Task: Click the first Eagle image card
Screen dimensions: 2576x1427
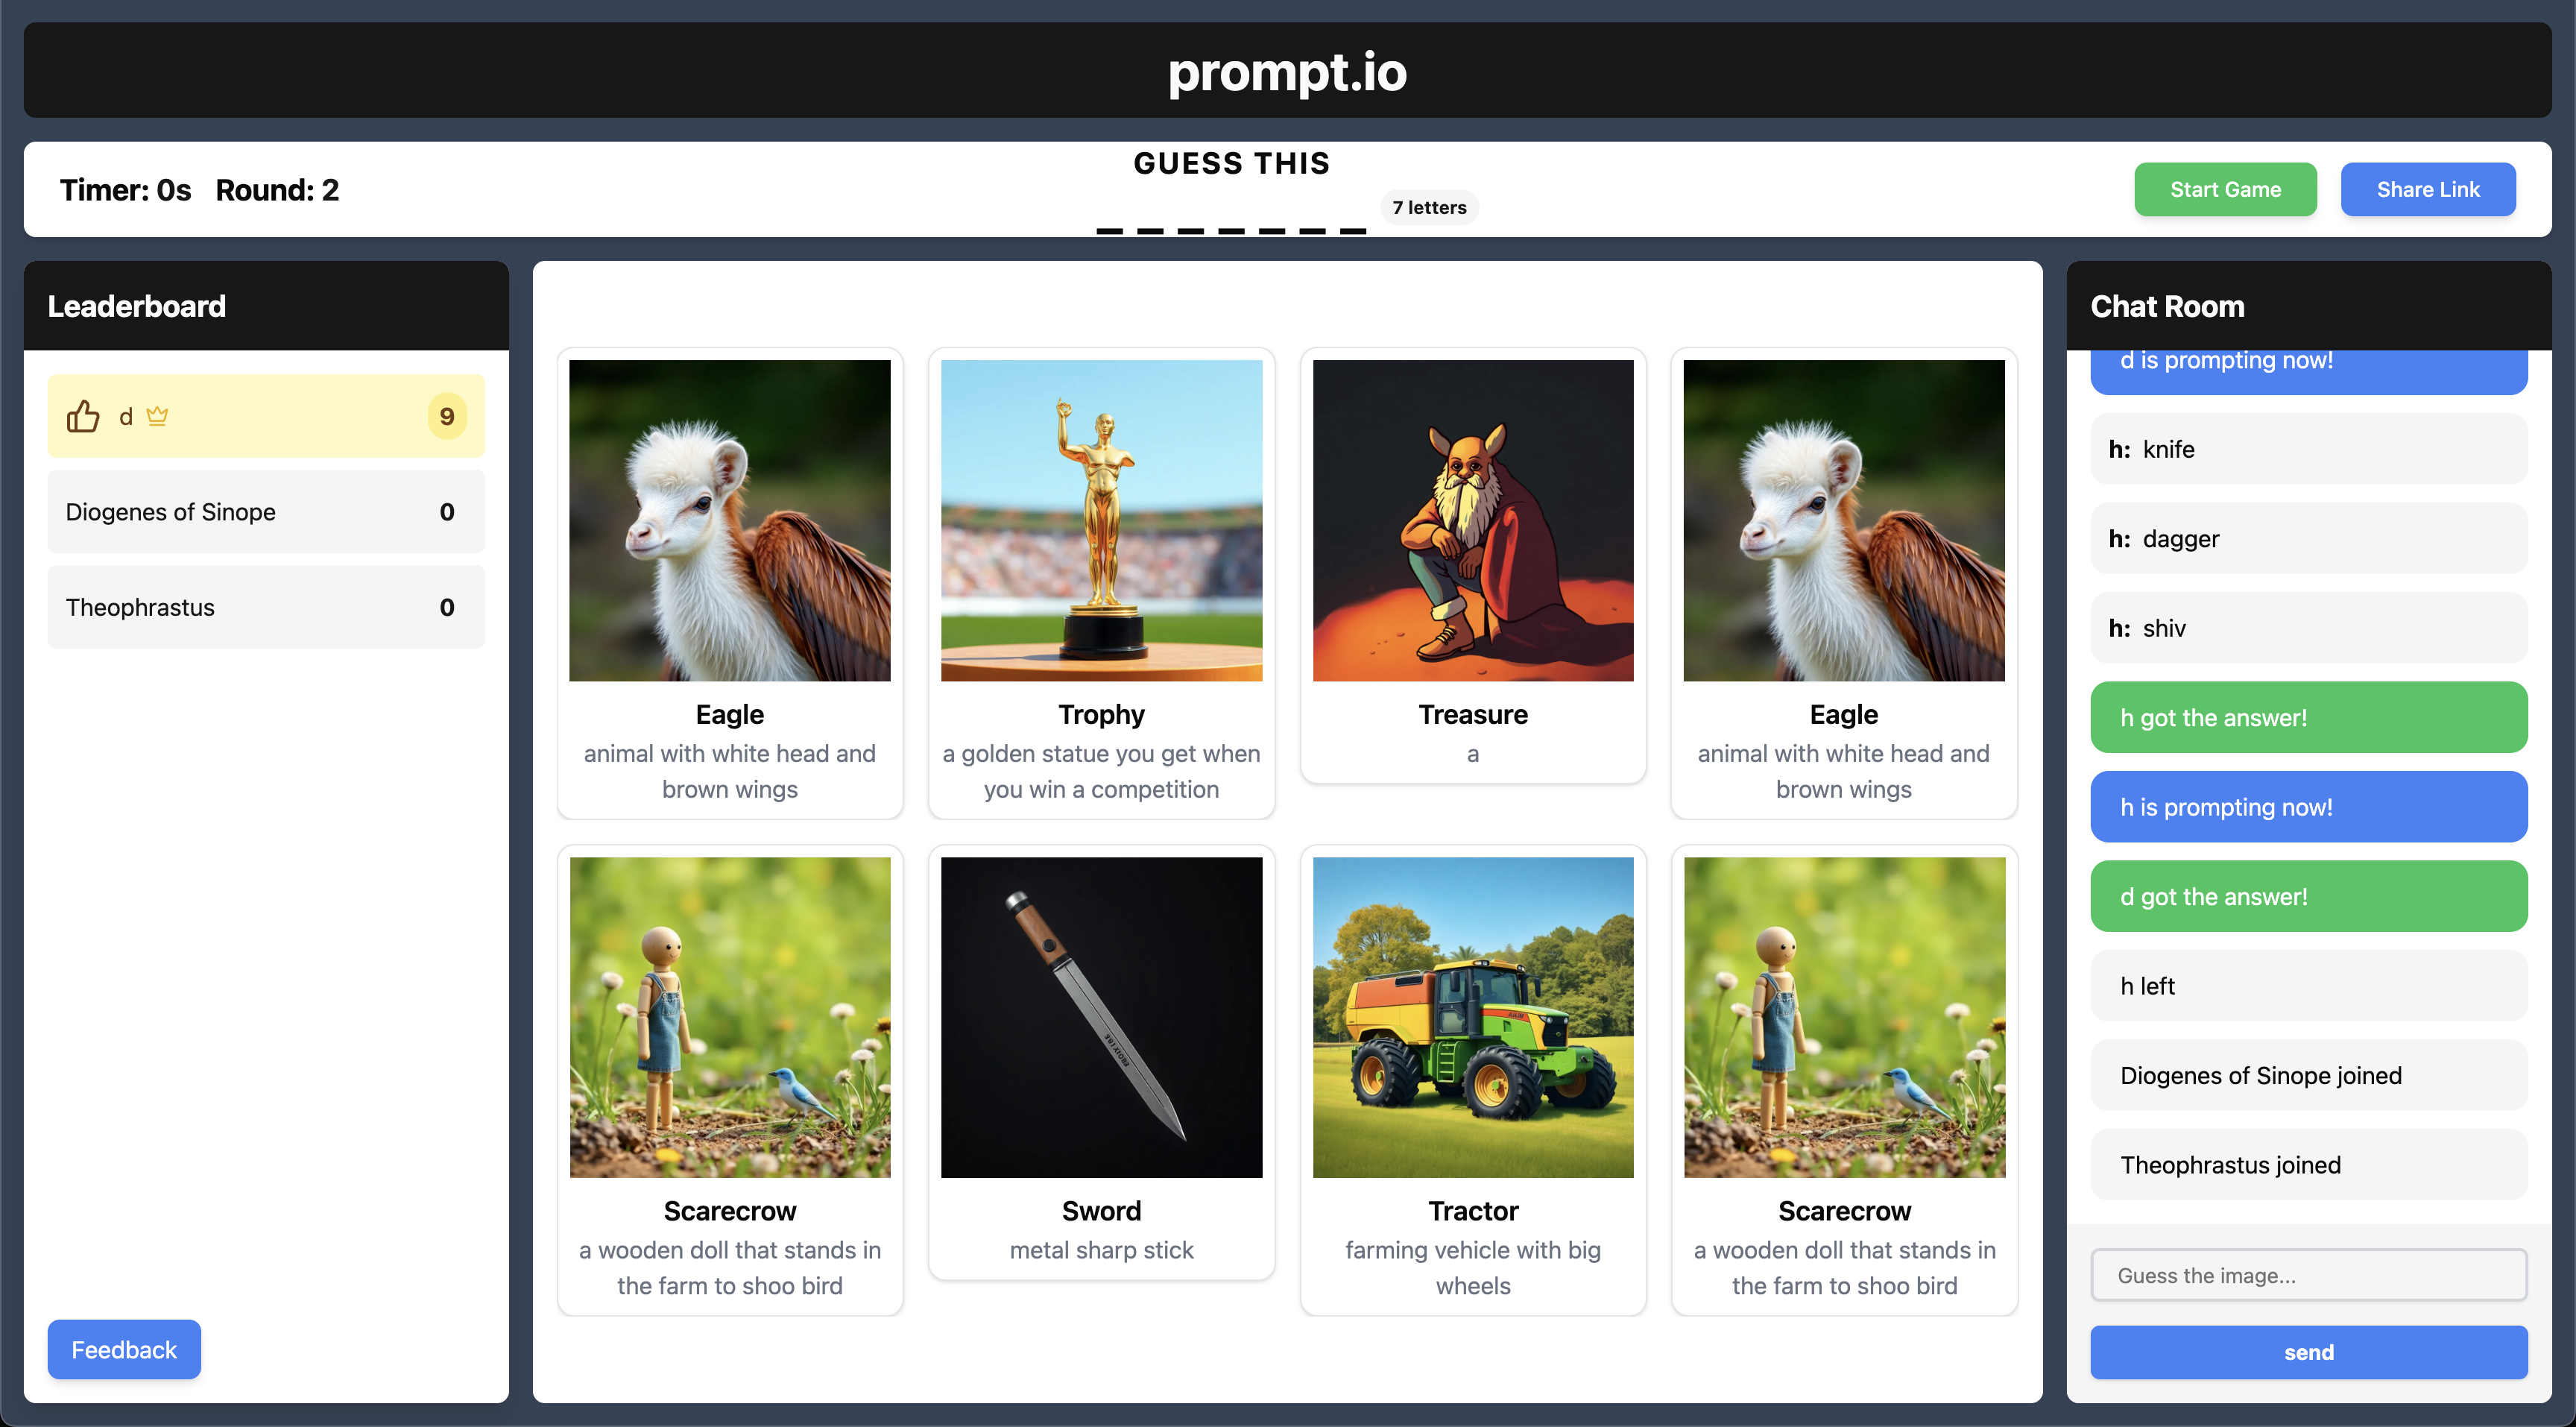Action: coord(730,583)
